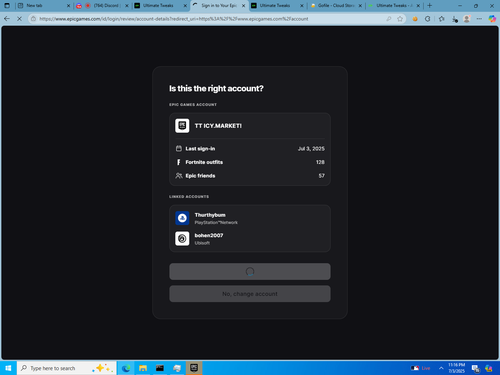Open the downloads toolbar icon

click(x=455, y=19)
